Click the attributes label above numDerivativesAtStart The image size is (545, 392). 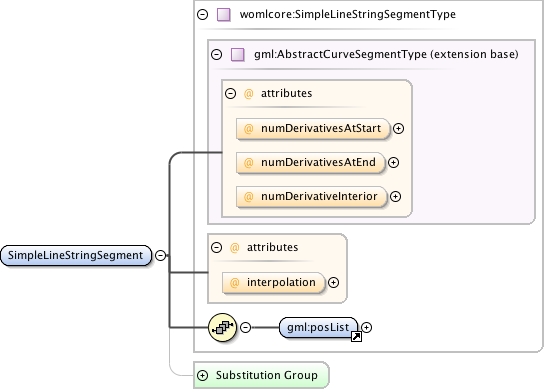286,93
